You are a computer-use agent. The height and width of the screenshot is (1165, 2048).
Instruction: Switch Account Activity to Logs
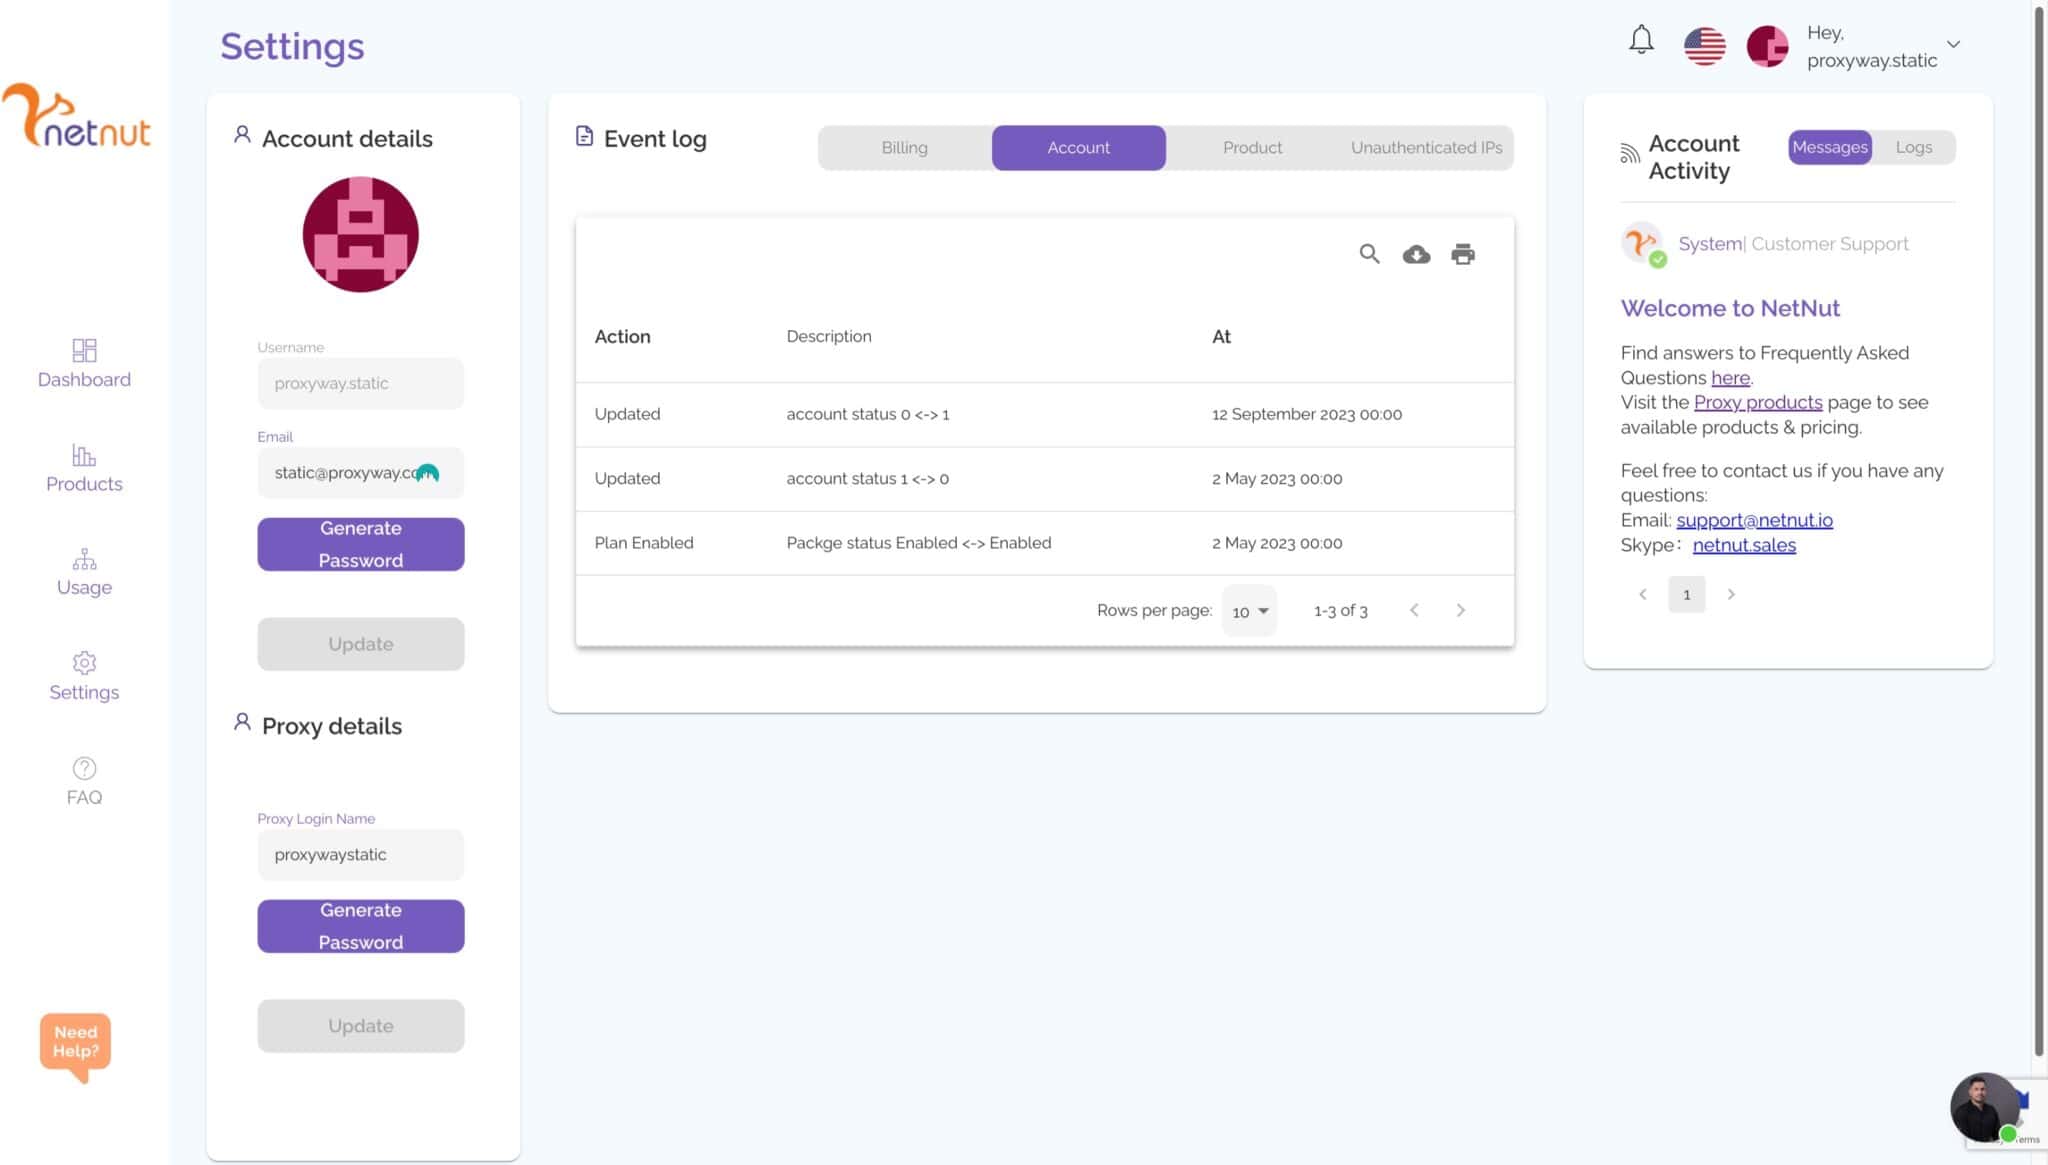click(x=1913, y=147)
